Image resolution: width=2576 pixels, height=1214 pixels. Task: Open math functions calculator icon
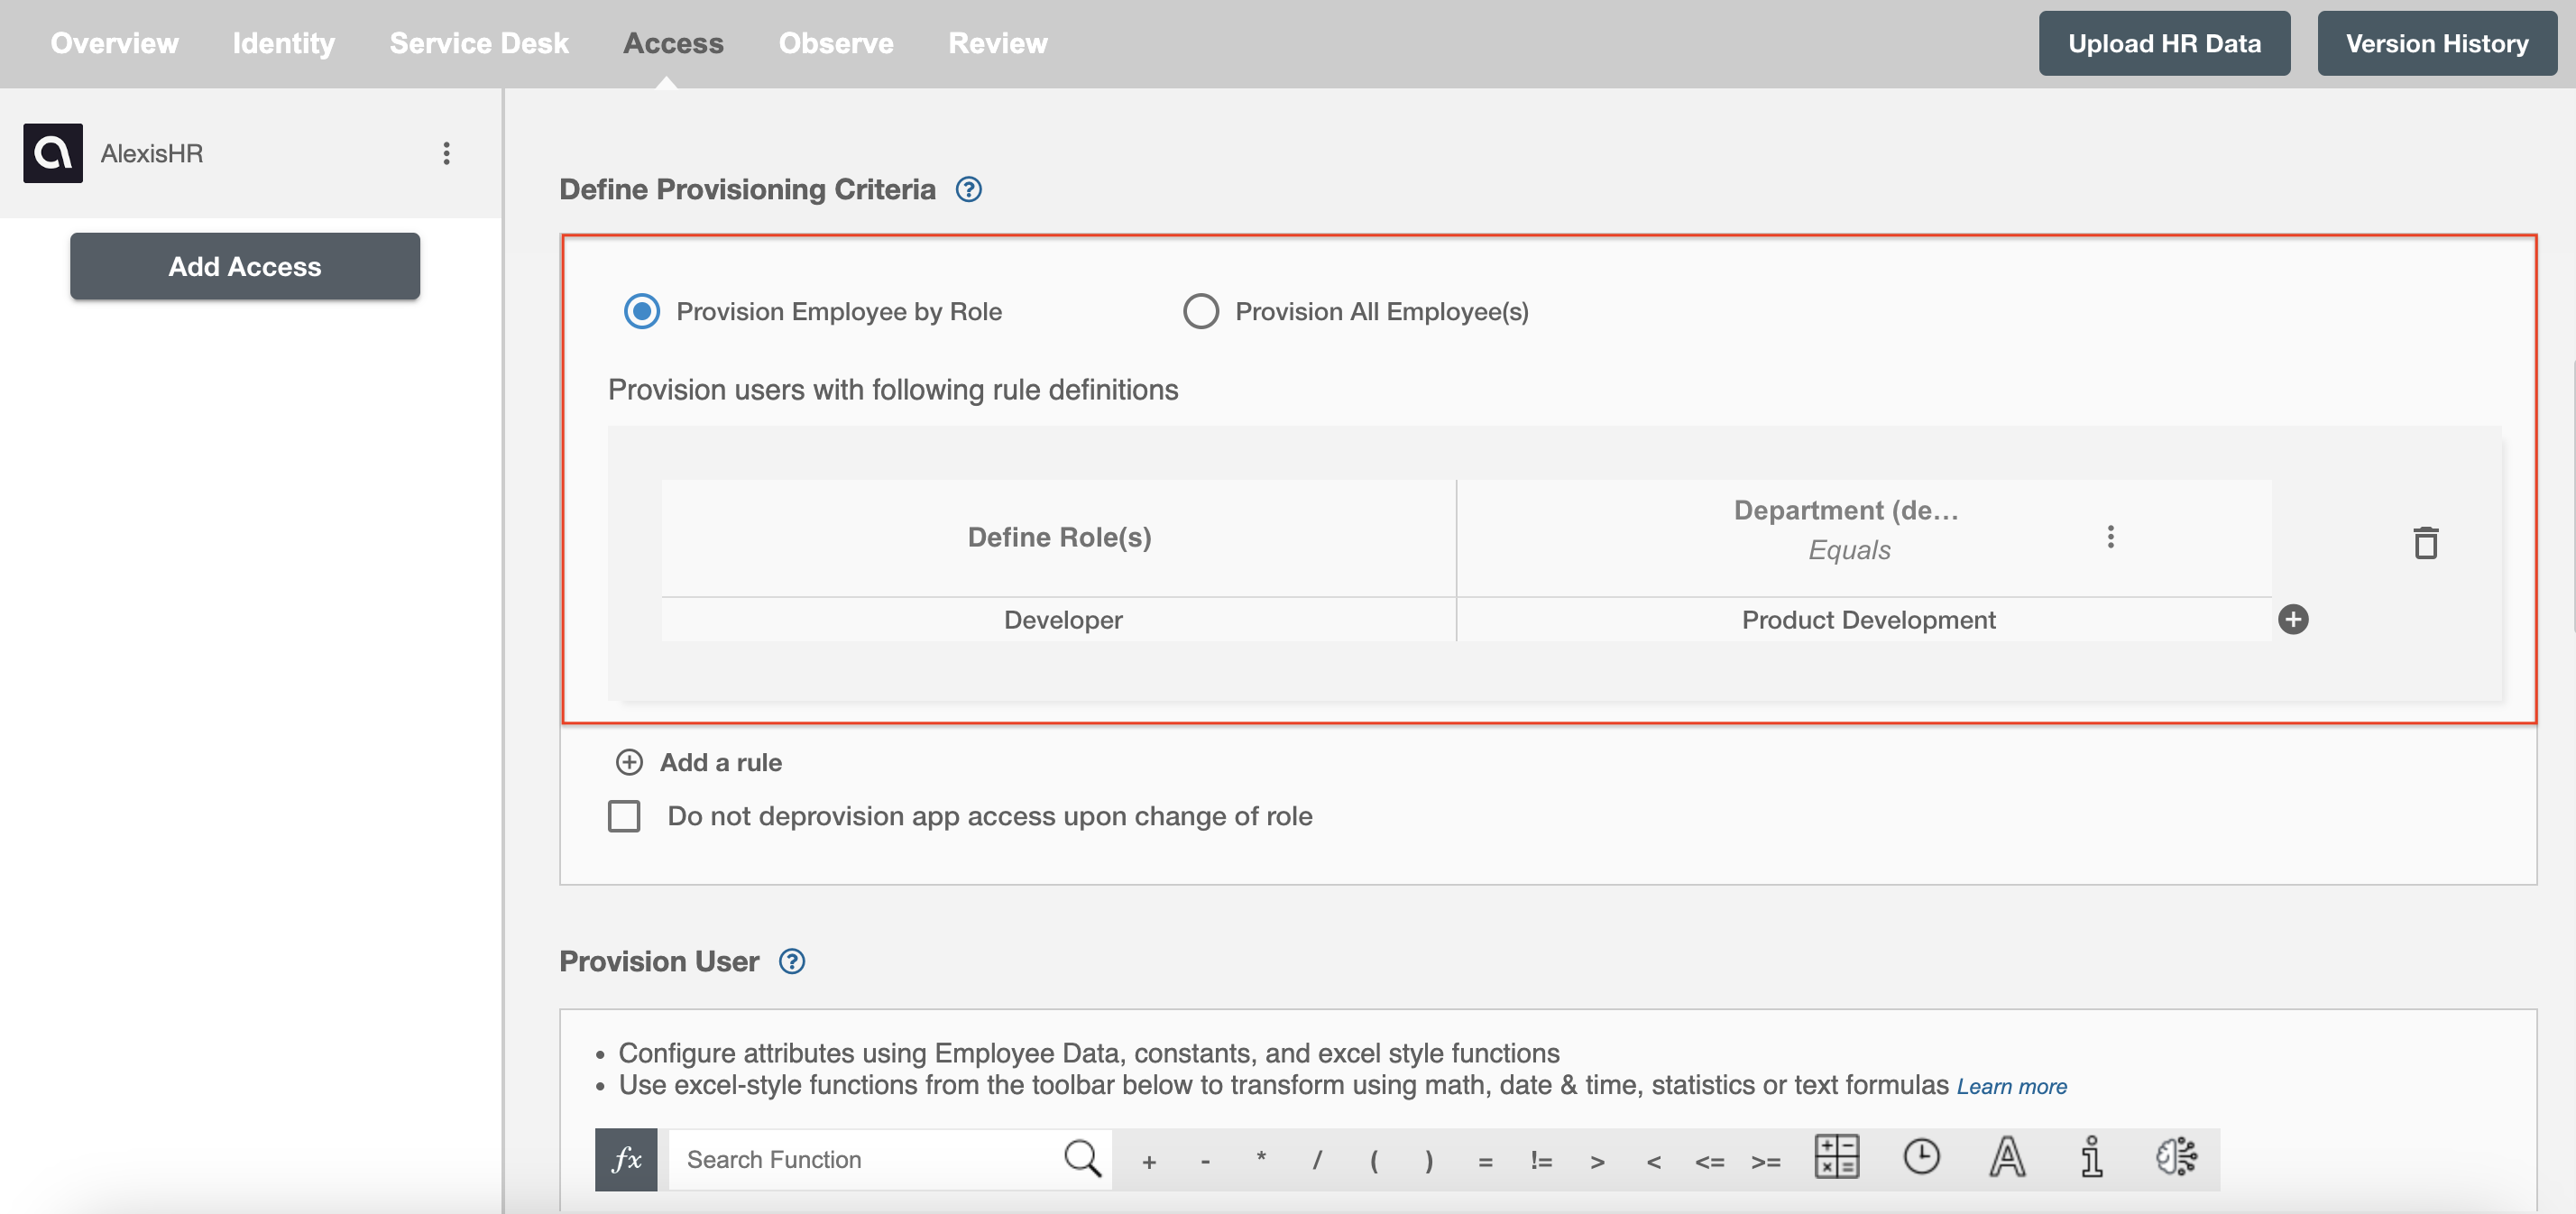click(1836, 1156)
